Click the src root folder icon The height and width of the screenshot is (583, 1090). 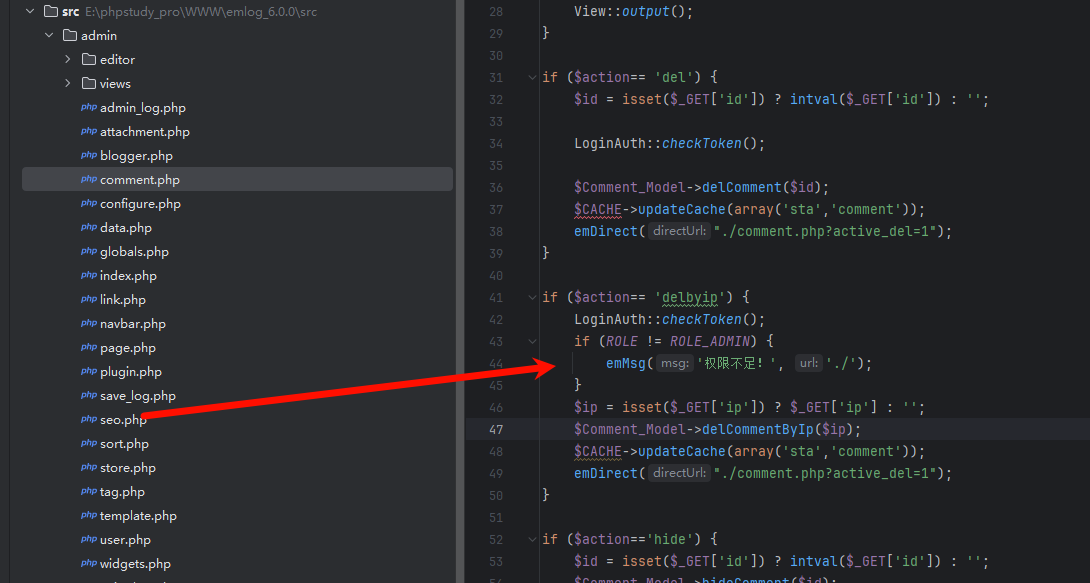point(52,12)
